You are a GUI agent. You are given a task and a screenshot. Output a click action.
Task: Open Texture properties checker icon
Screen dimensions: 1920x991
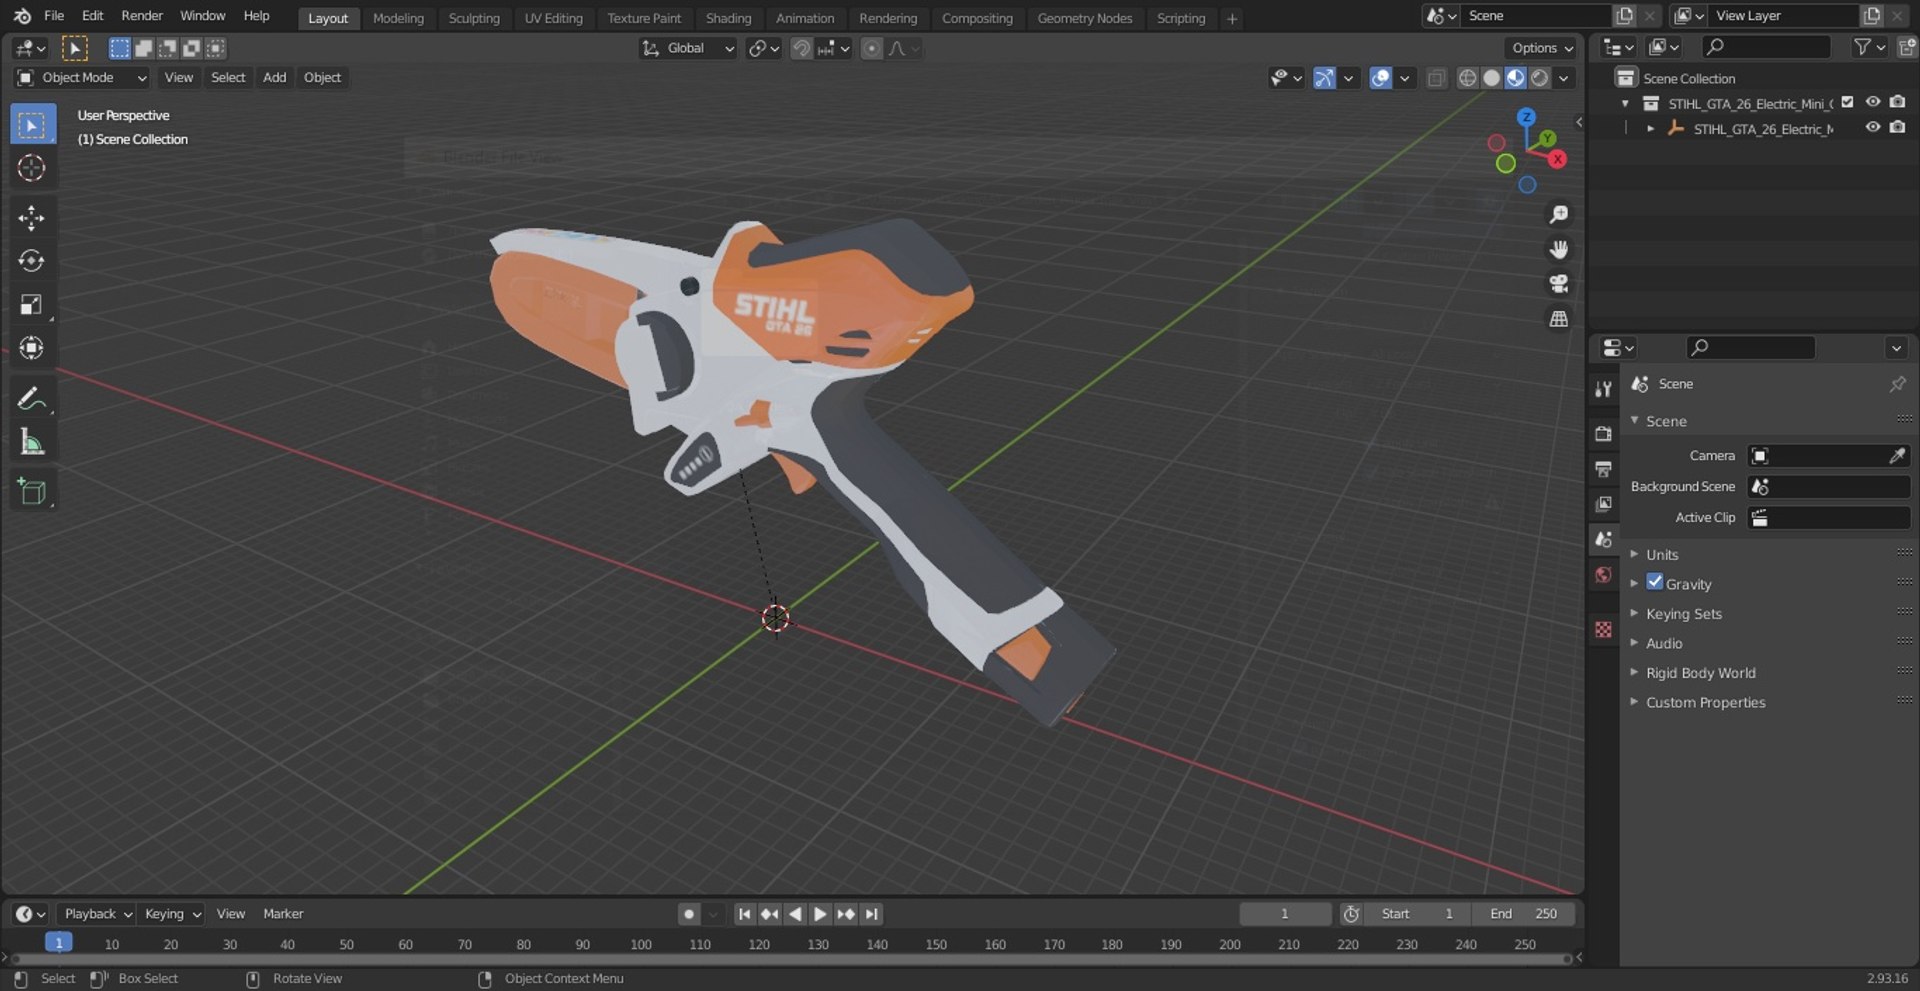[x=1604, y=629]
